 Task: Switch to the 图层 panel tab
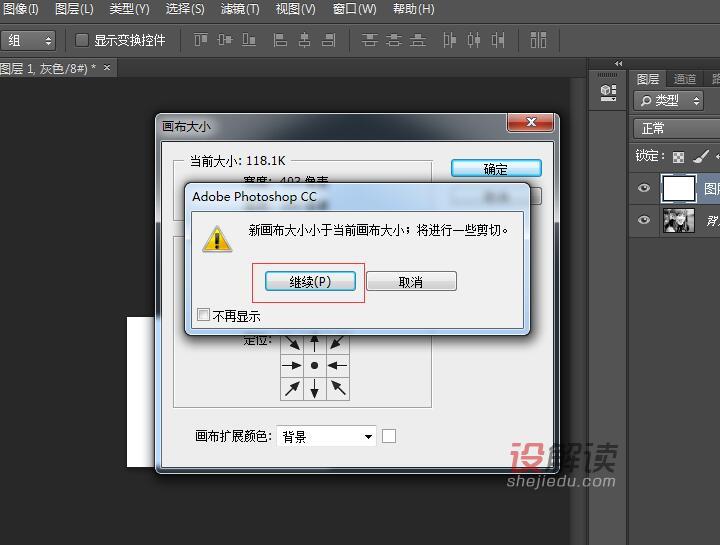click(647, 79)
